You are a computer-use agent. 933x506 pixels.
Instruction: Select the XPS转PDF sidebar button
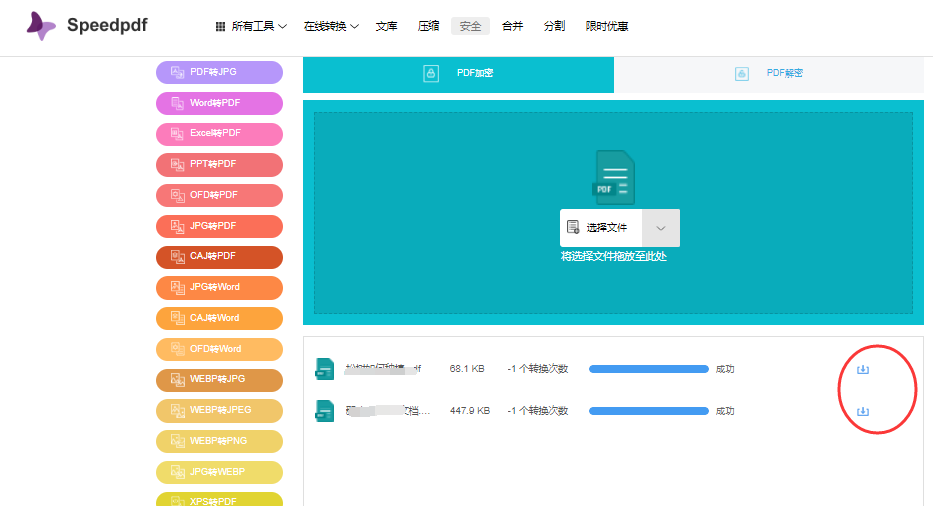[220, 499]
